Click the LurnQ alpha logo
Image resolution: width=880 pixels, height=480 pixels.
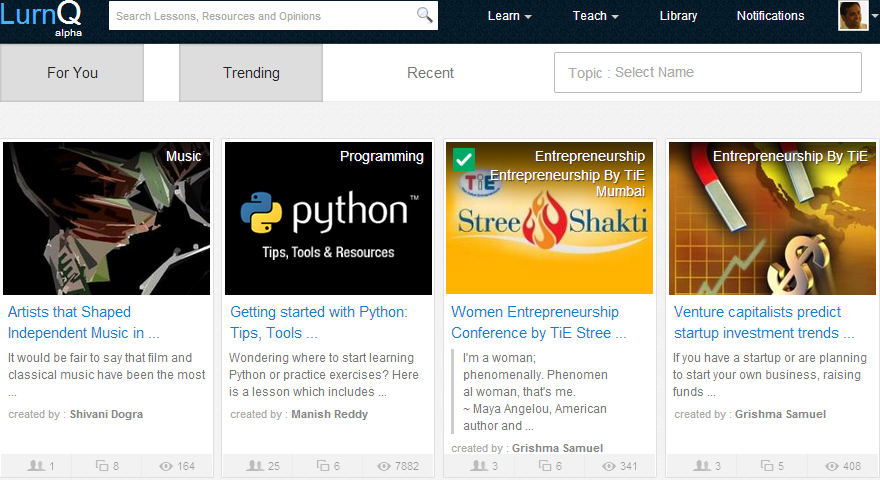41,19
